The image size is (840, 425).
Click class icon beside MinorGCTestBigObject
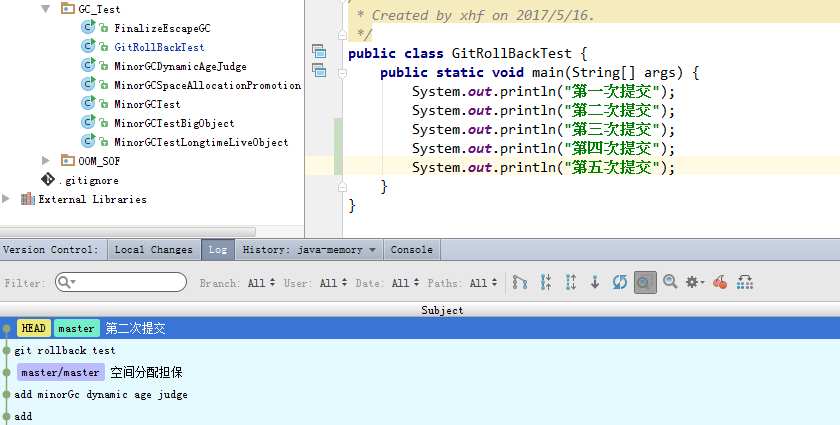88,122
